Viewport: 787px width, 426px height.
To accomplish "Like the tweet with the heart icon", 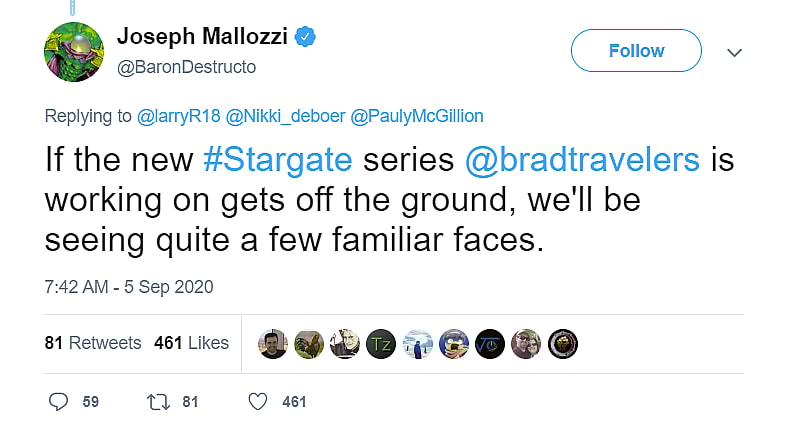I will click(x=258, y=401).
